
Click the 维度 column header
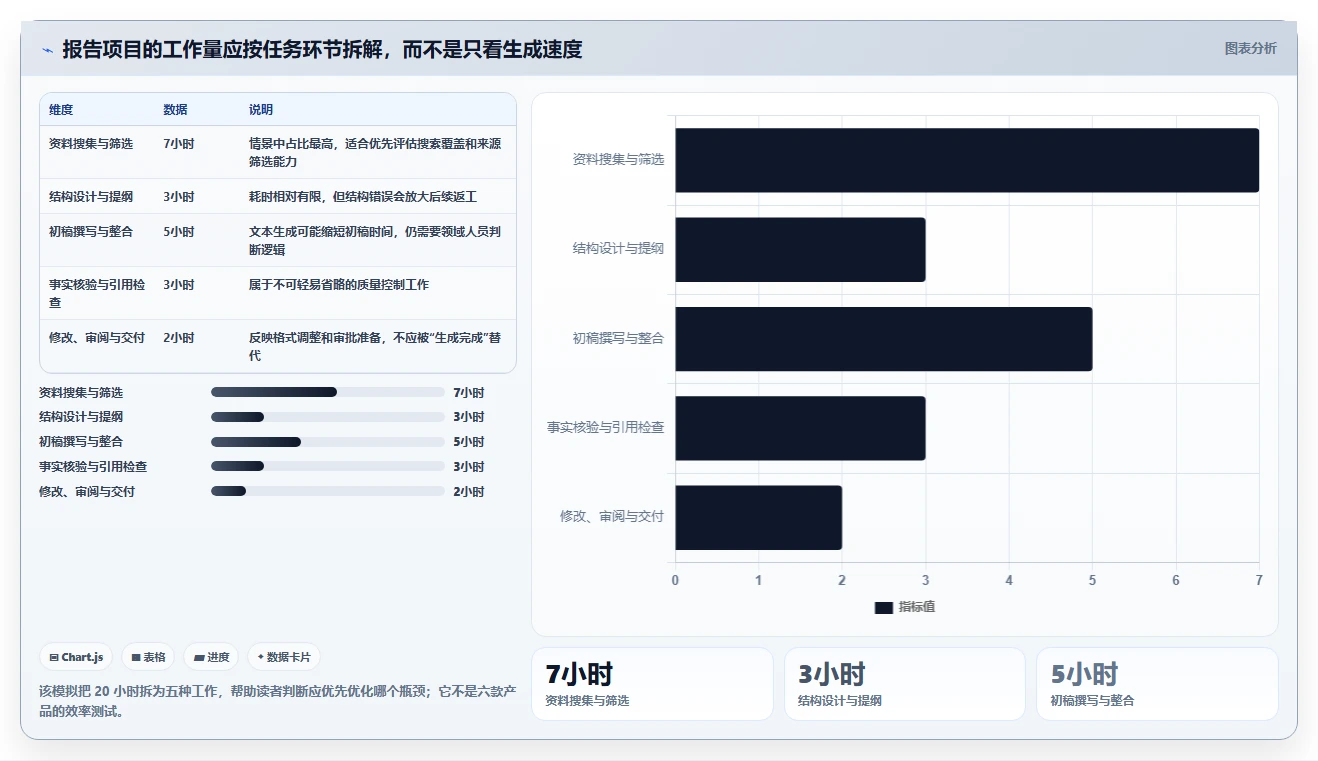coord(61,109)
